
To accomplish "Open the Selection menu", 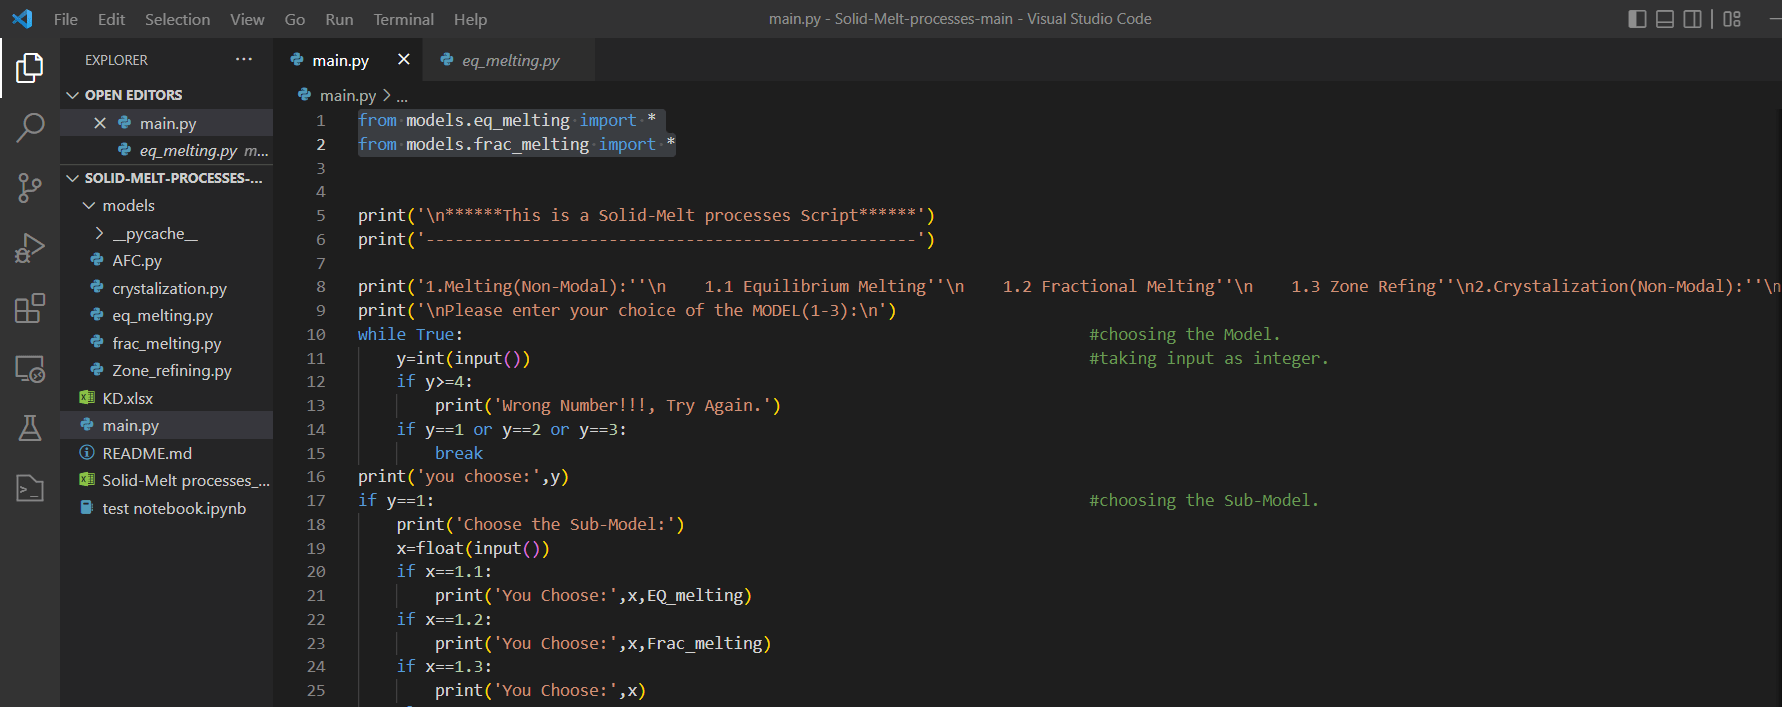I will coord(178,19).
